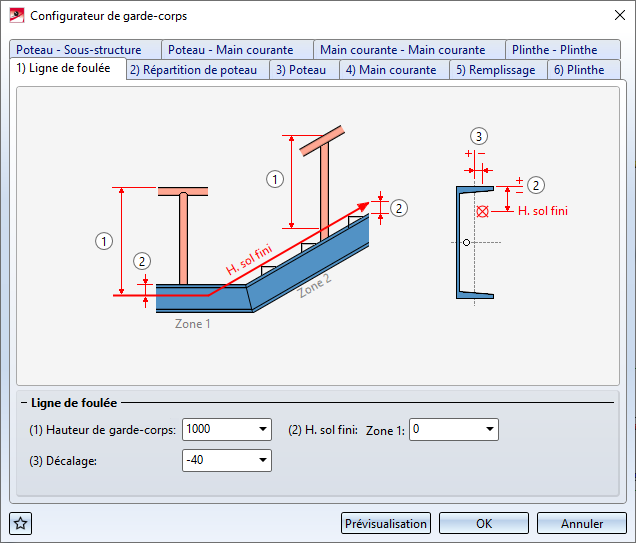The width and height of the screenshot is (636, 543).
Task: Click the favorites star icon
Action: [x=21, y=523]
